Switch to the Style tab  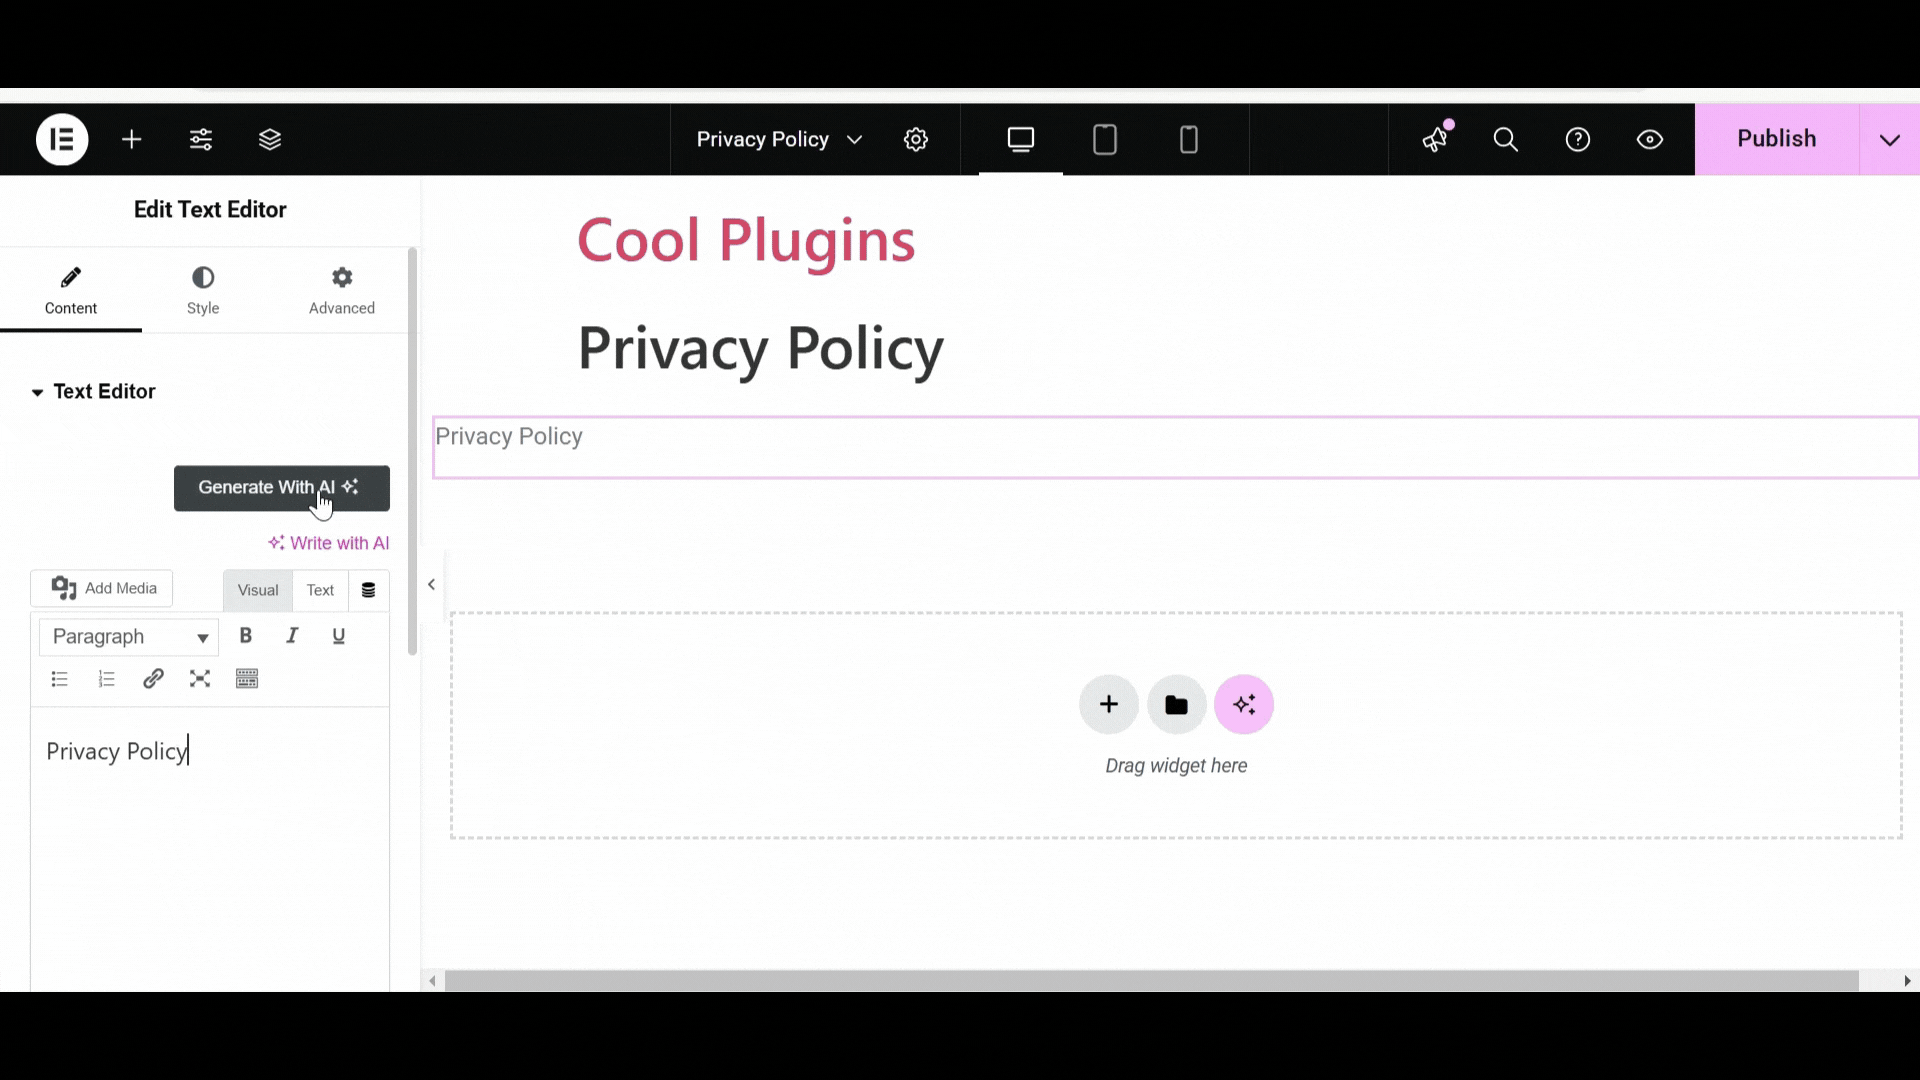pyautogui.click(x=203, y=291)
